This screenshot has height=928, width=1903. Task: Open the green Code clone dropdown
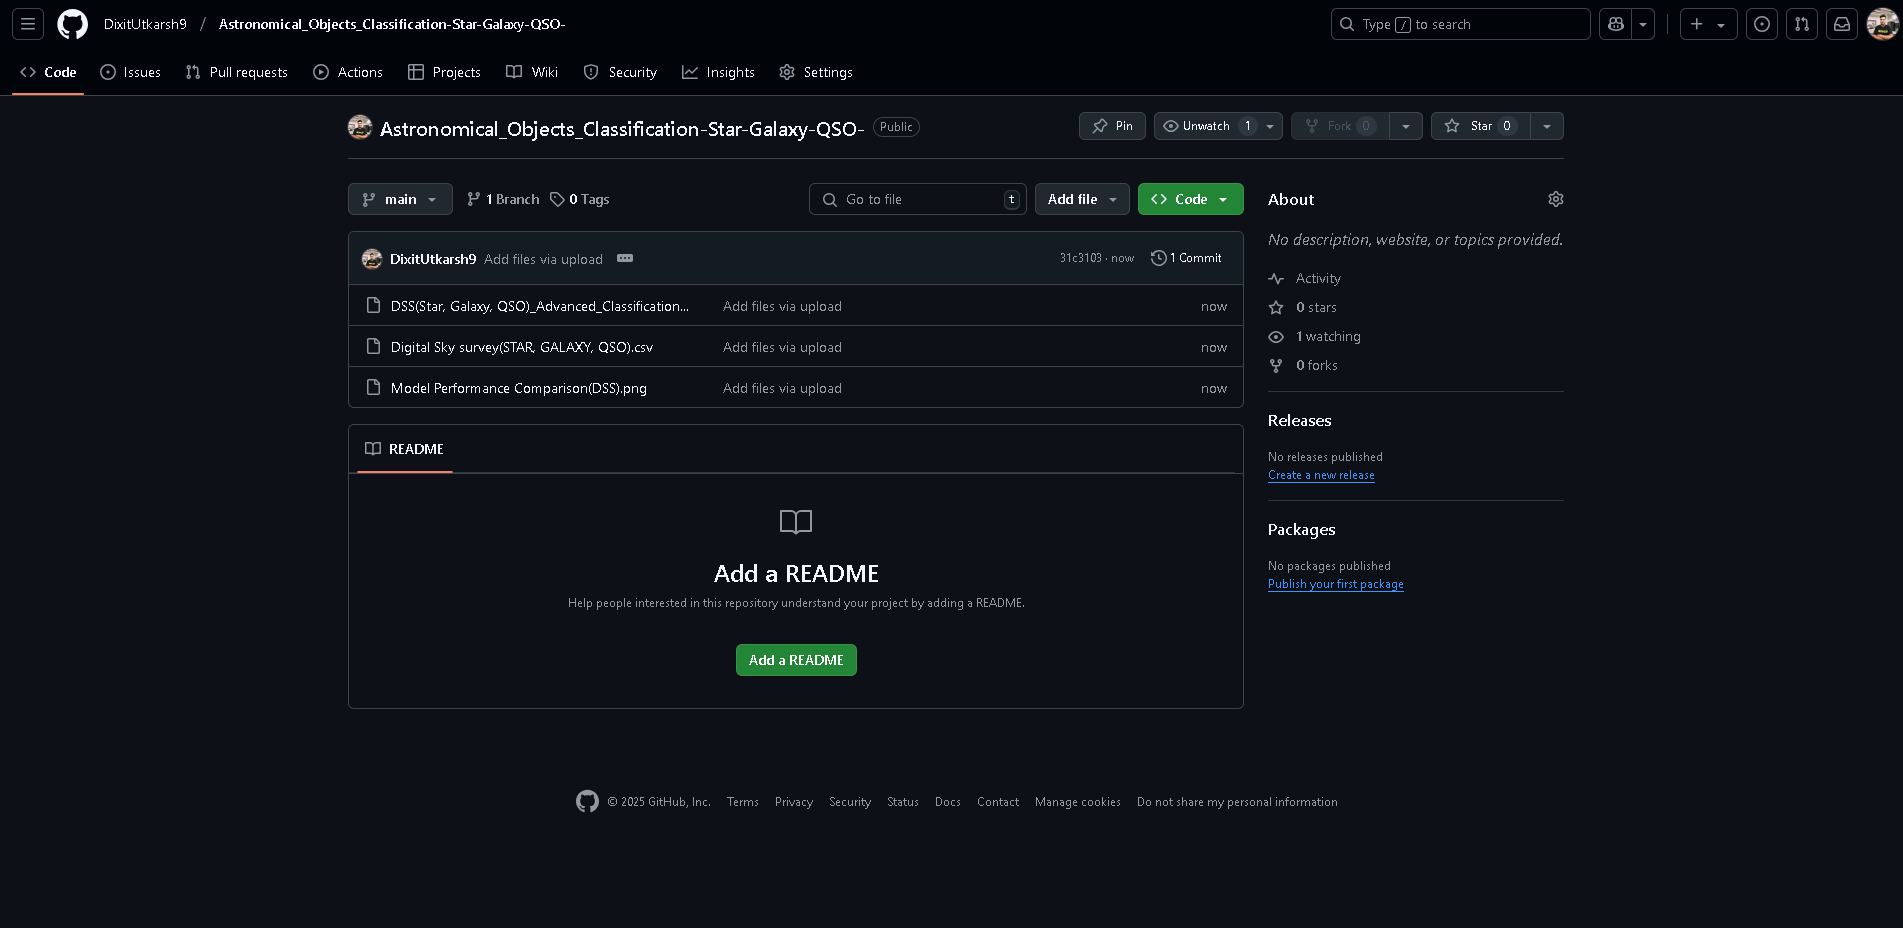coord(1190,199)
